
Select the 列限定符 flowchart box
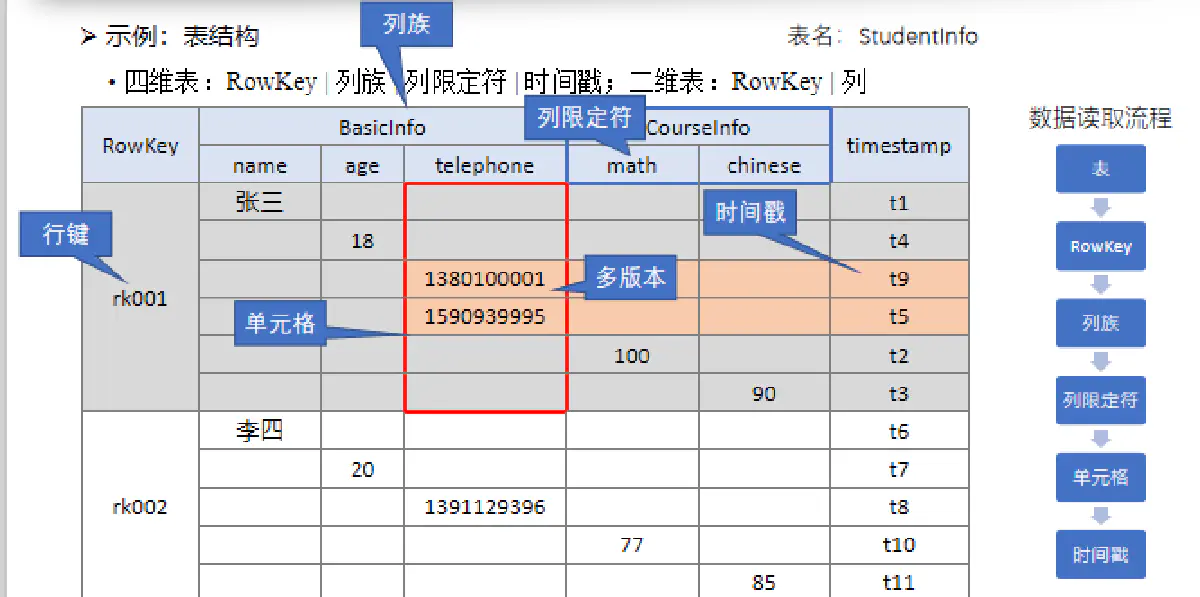click(1100, 400)
